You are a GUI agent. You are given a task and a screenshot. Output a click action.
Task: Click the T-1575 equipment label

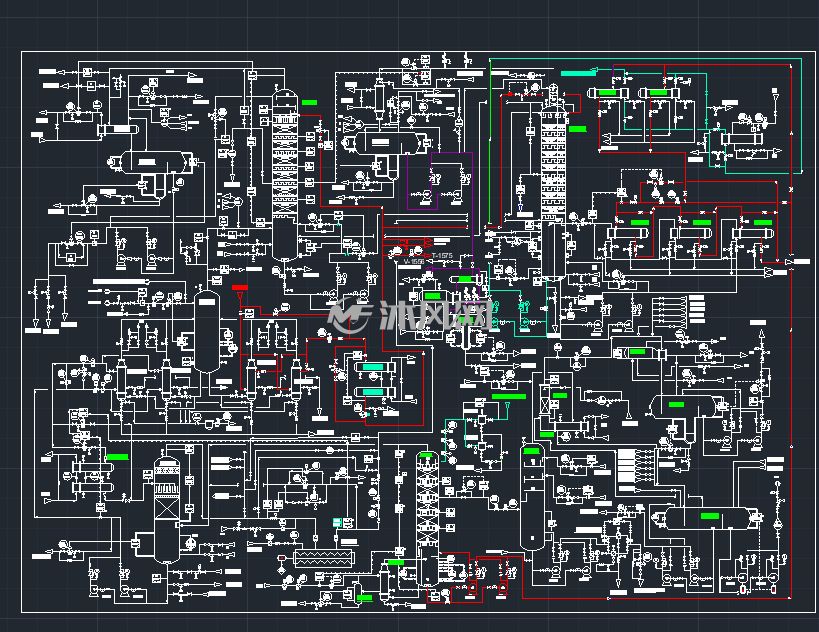coord(442,255)
